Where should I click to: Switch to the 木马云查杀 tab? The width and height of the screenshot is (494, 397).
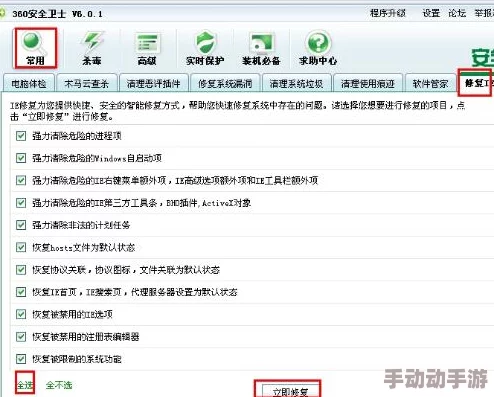click(87, 83)
